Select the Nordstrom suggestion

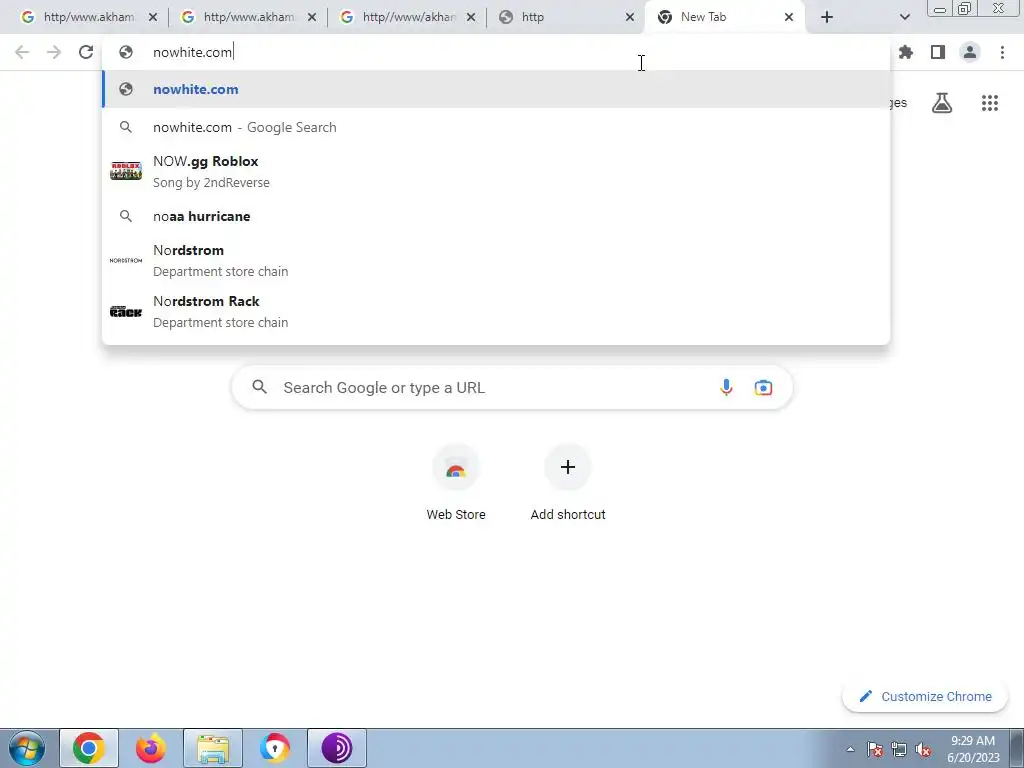[x=496, y=260]
